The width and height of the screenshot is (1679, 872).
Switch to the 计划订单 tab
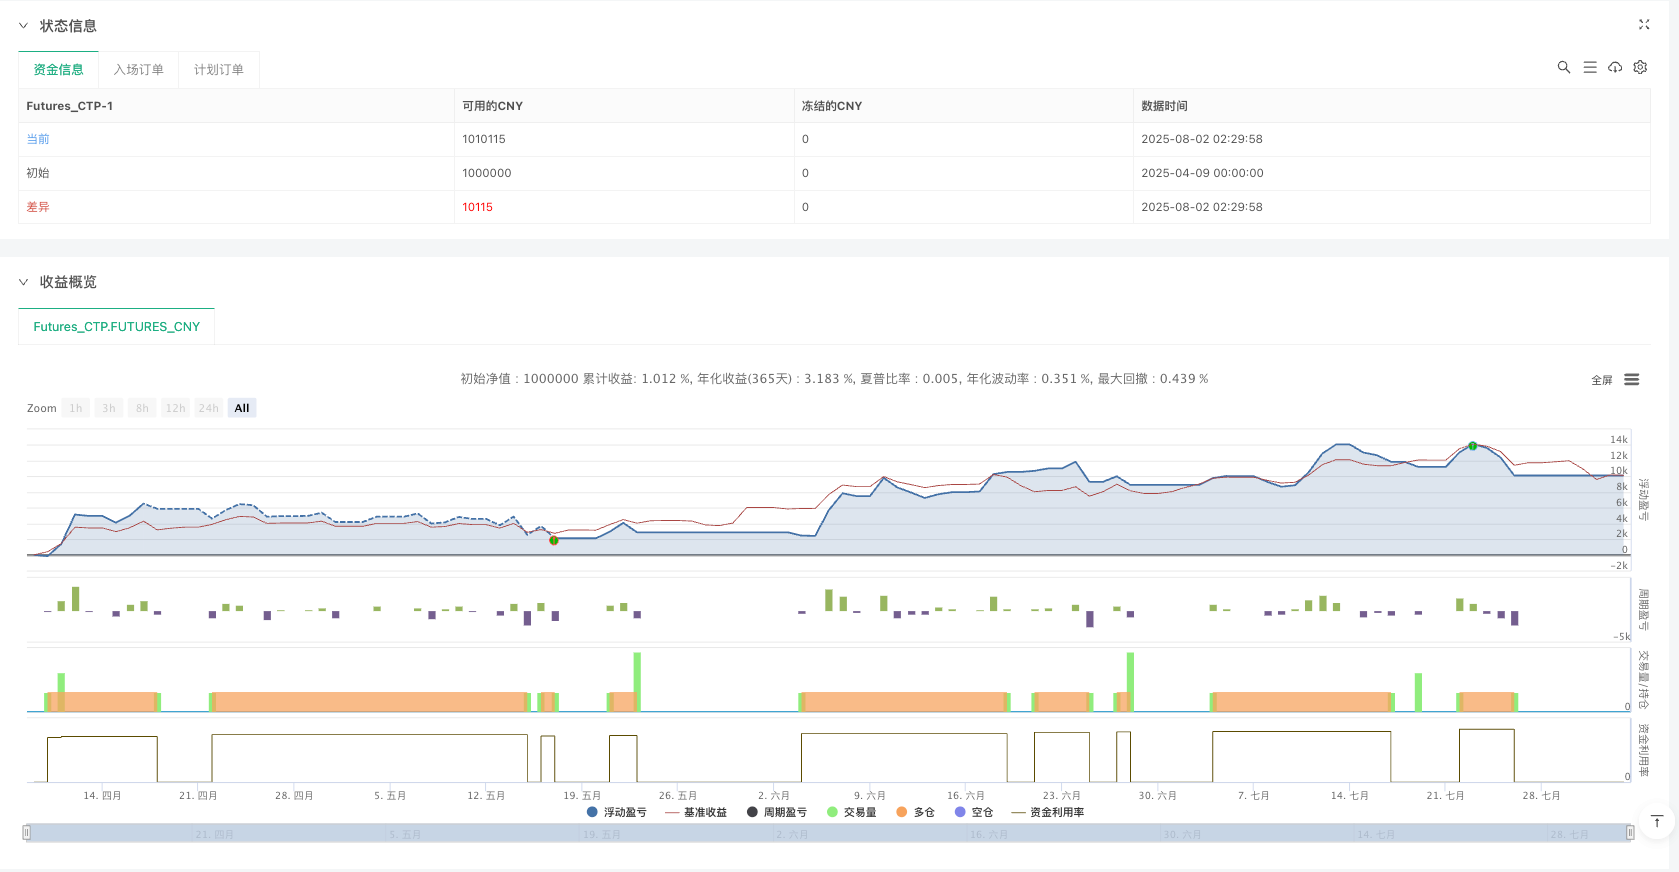coord(219,69)
